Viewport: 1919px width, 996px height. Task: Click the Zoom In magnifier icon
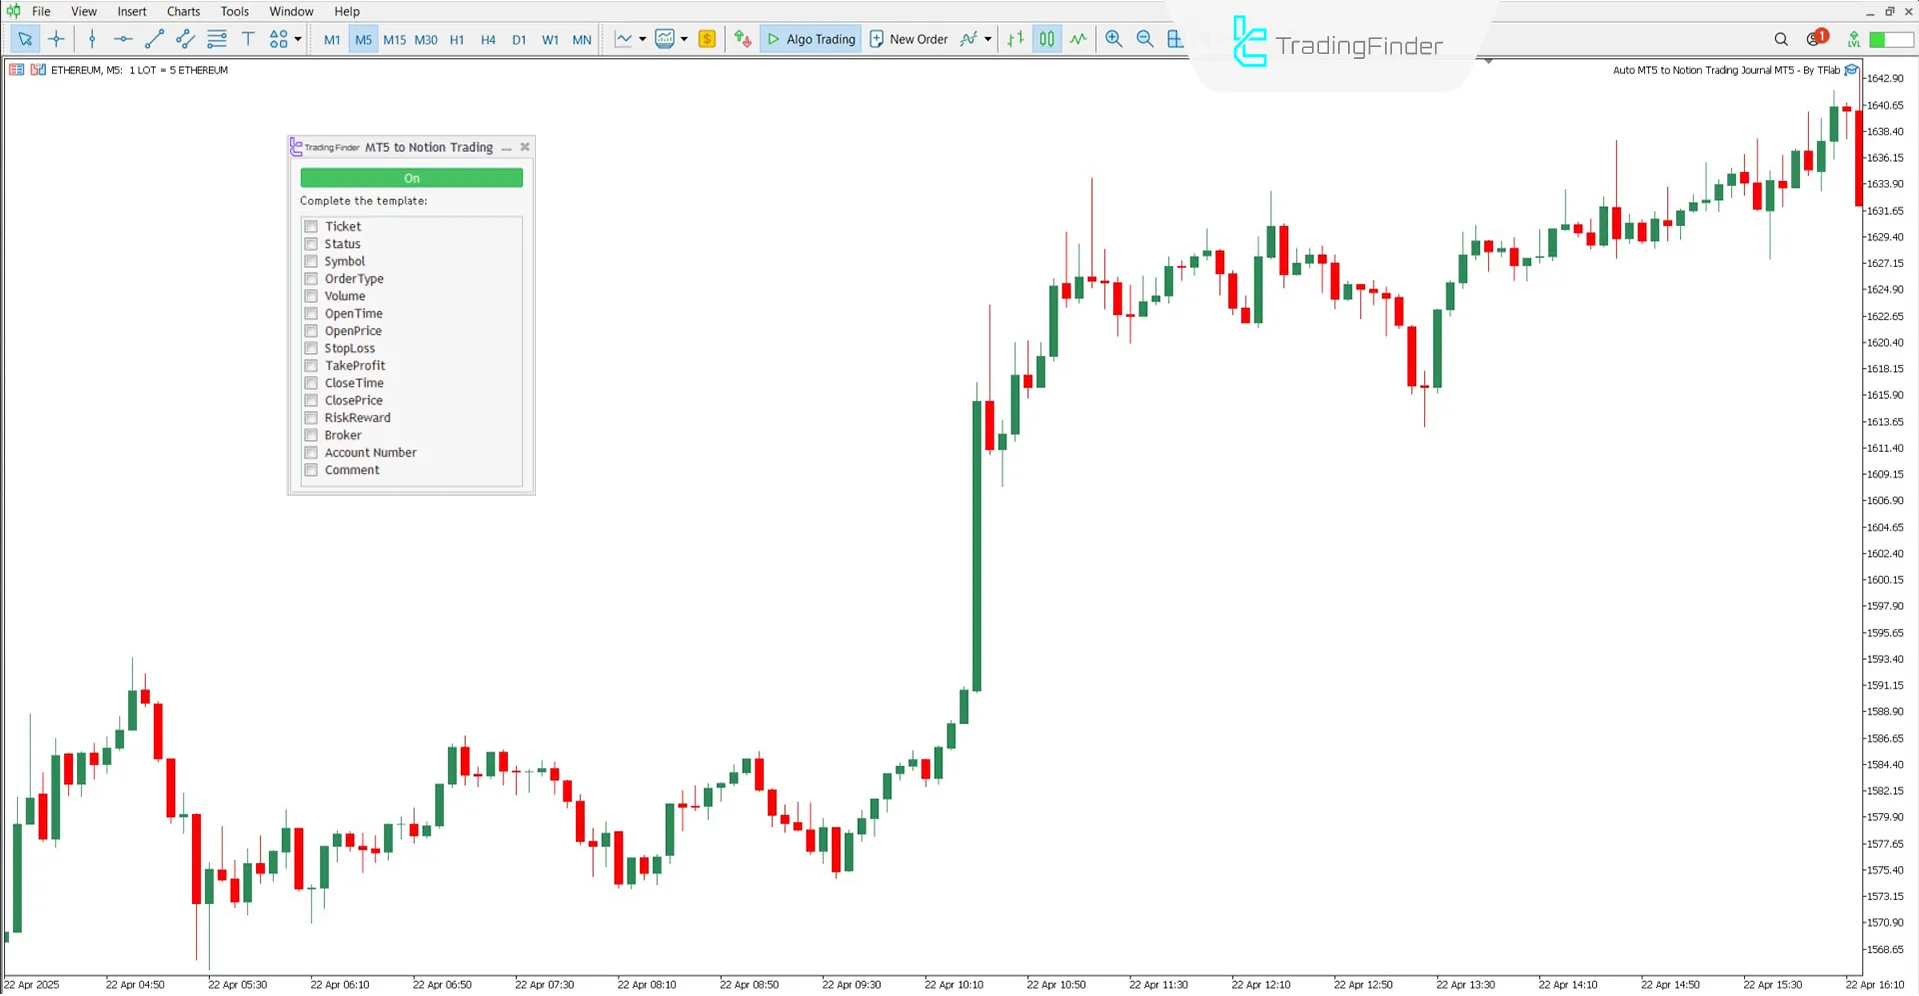coord(1114,39)
